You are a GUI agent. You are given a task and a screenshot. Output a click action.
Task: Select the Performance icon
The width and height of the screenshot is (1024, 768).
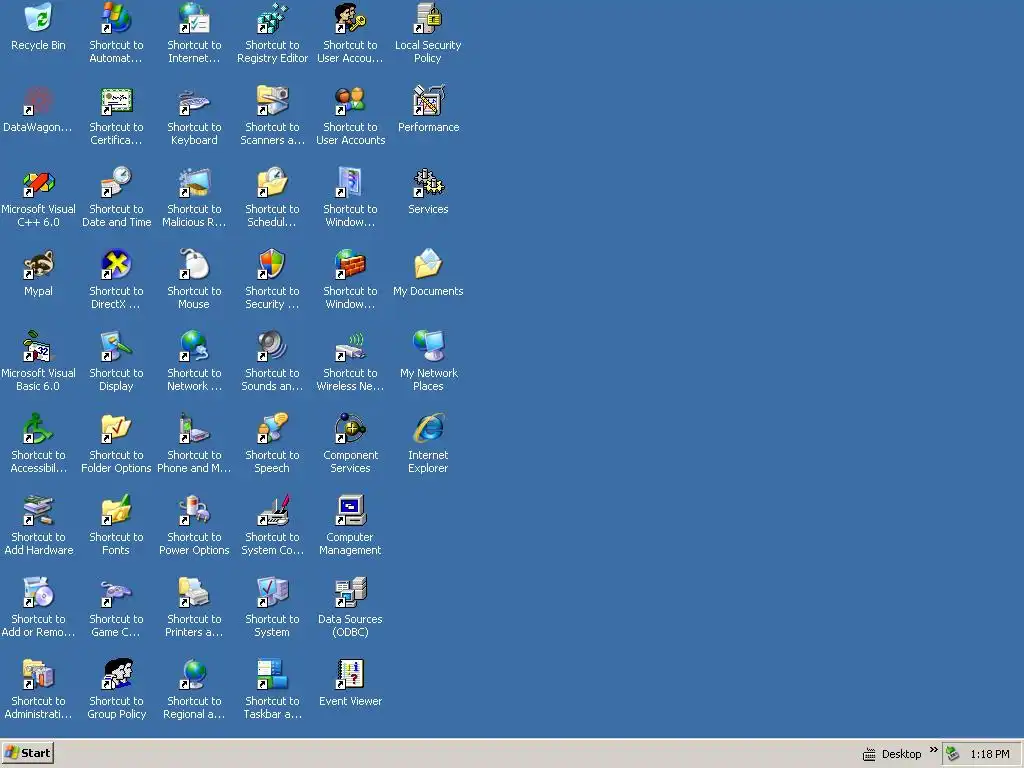pos(428,101)
